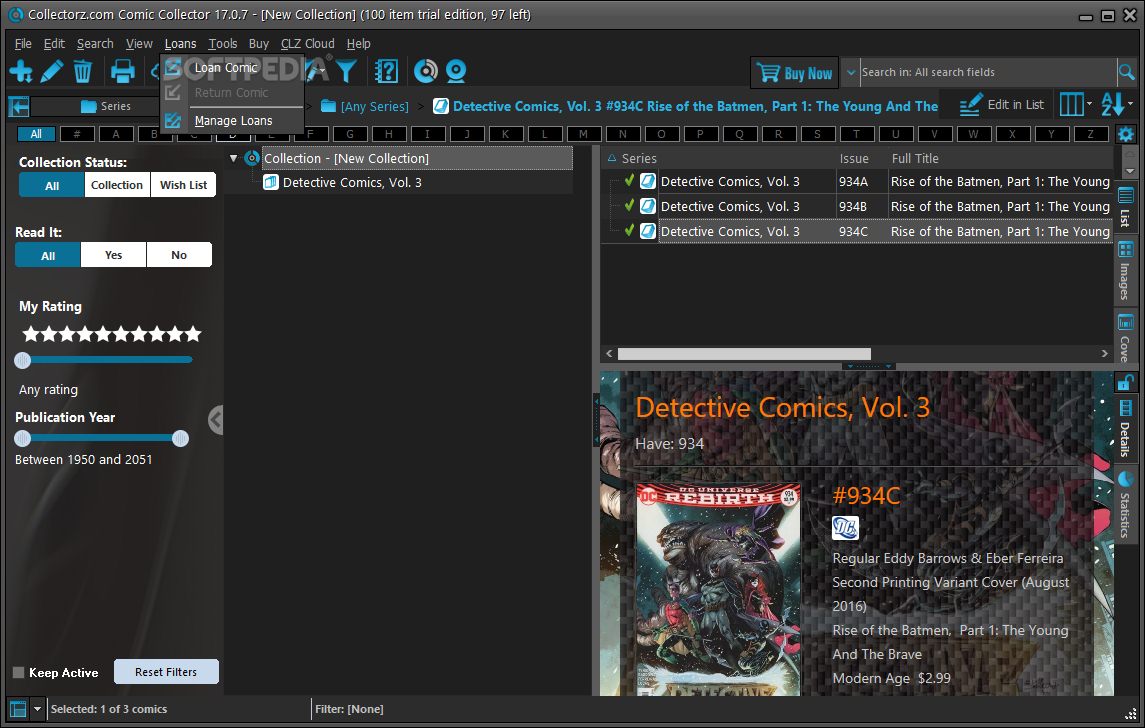Open the Help menu

358,44
